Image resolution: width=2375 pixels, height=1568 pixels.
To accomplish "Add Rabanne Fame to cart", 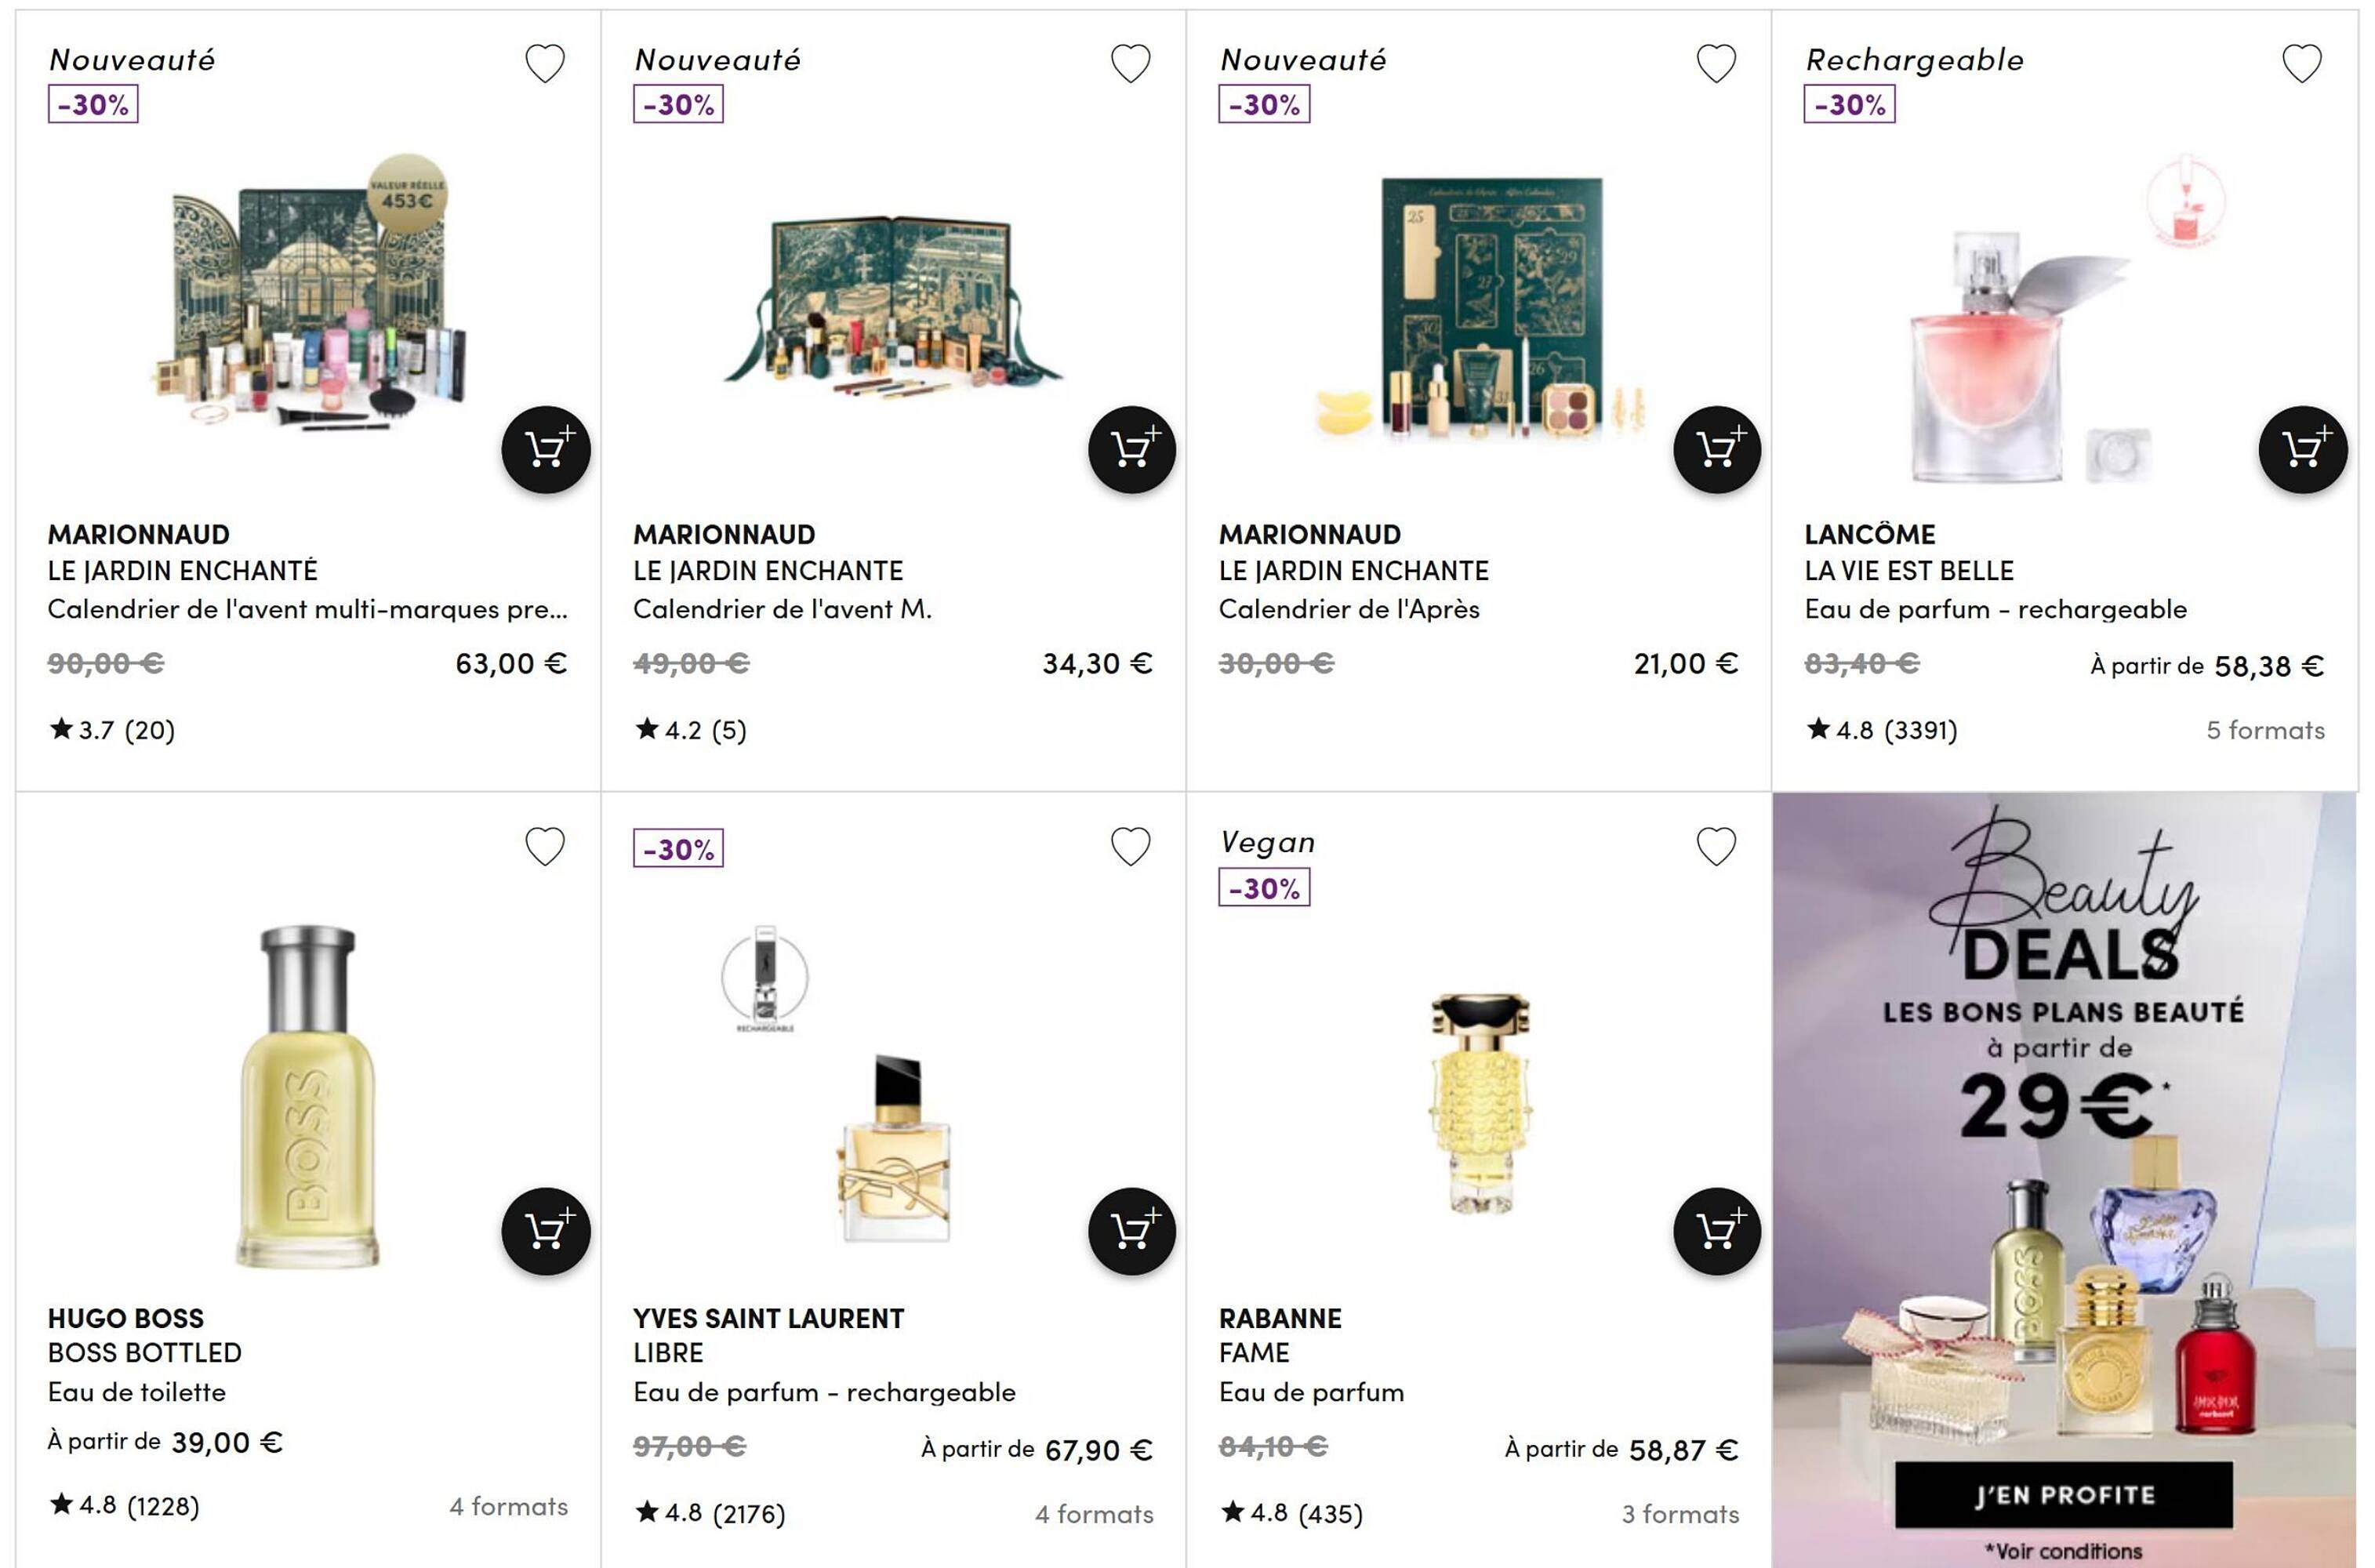I will pos(1717,1232).
